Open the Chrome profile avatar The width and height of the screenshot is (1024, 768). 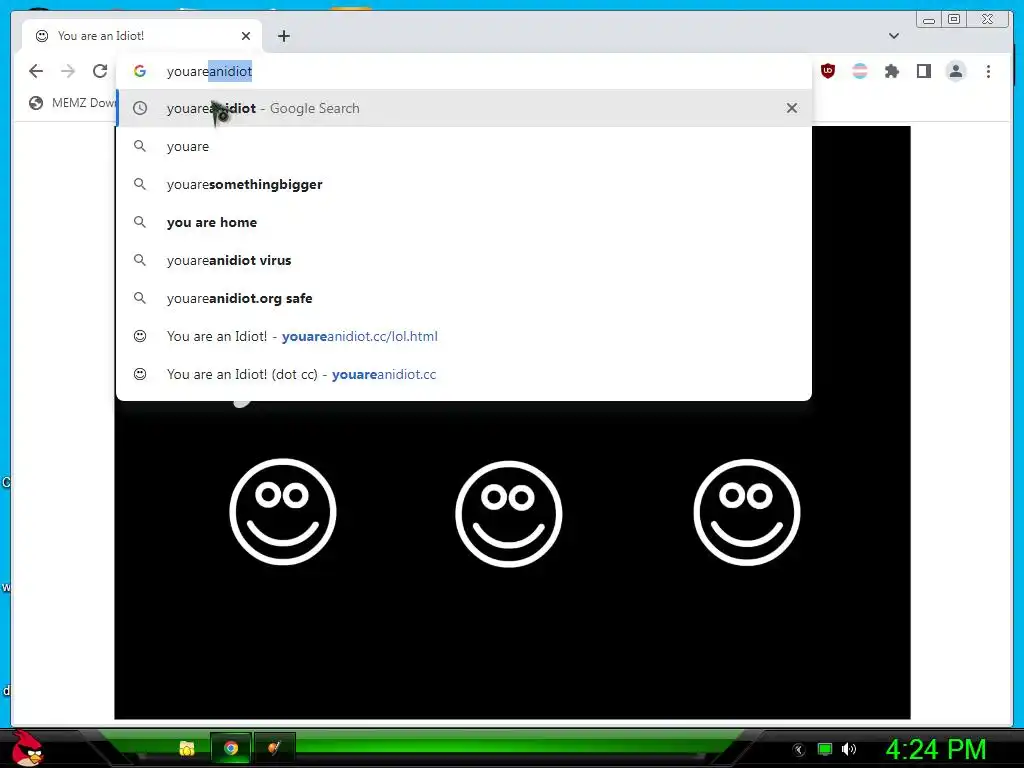955,71
